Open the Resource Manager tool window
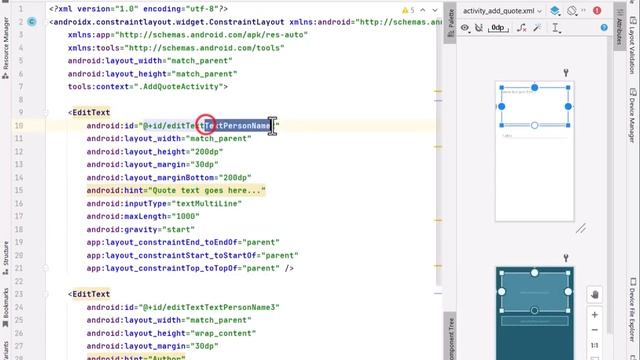 point(6,48)
